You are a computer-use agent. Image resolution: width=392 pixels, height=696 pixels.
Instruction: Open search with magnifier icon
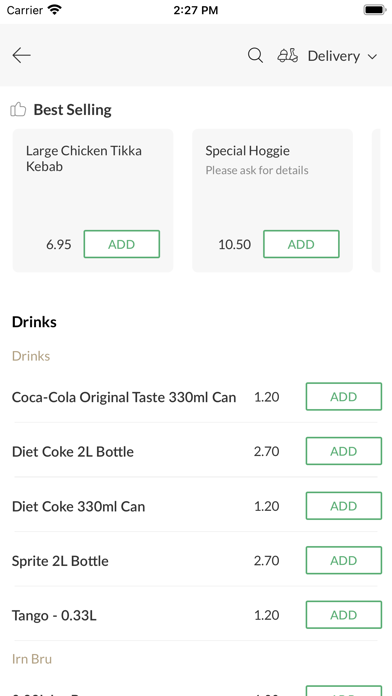(255, 55)
